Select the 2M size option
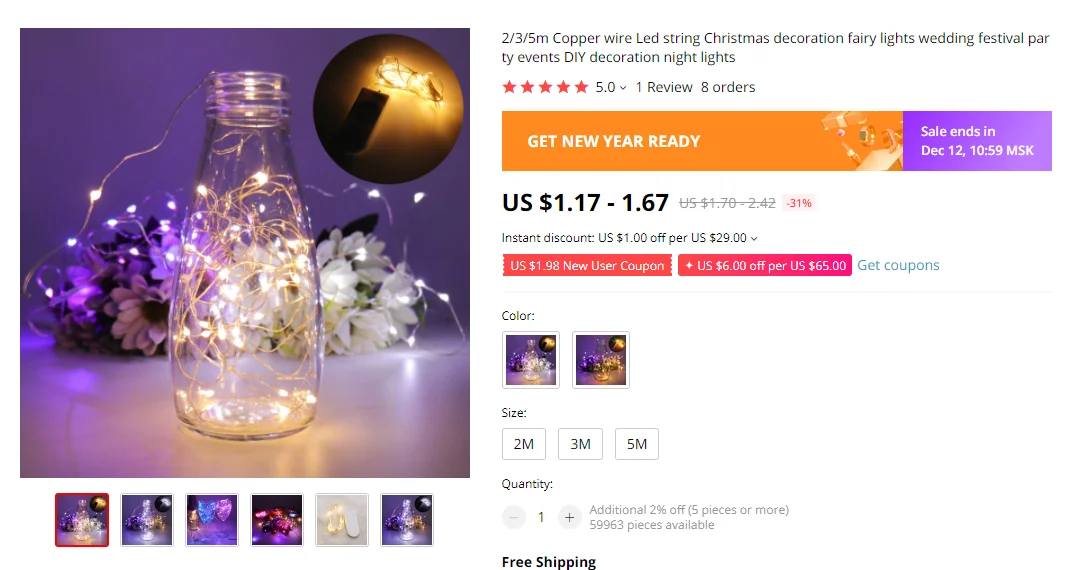 point(524,444)
